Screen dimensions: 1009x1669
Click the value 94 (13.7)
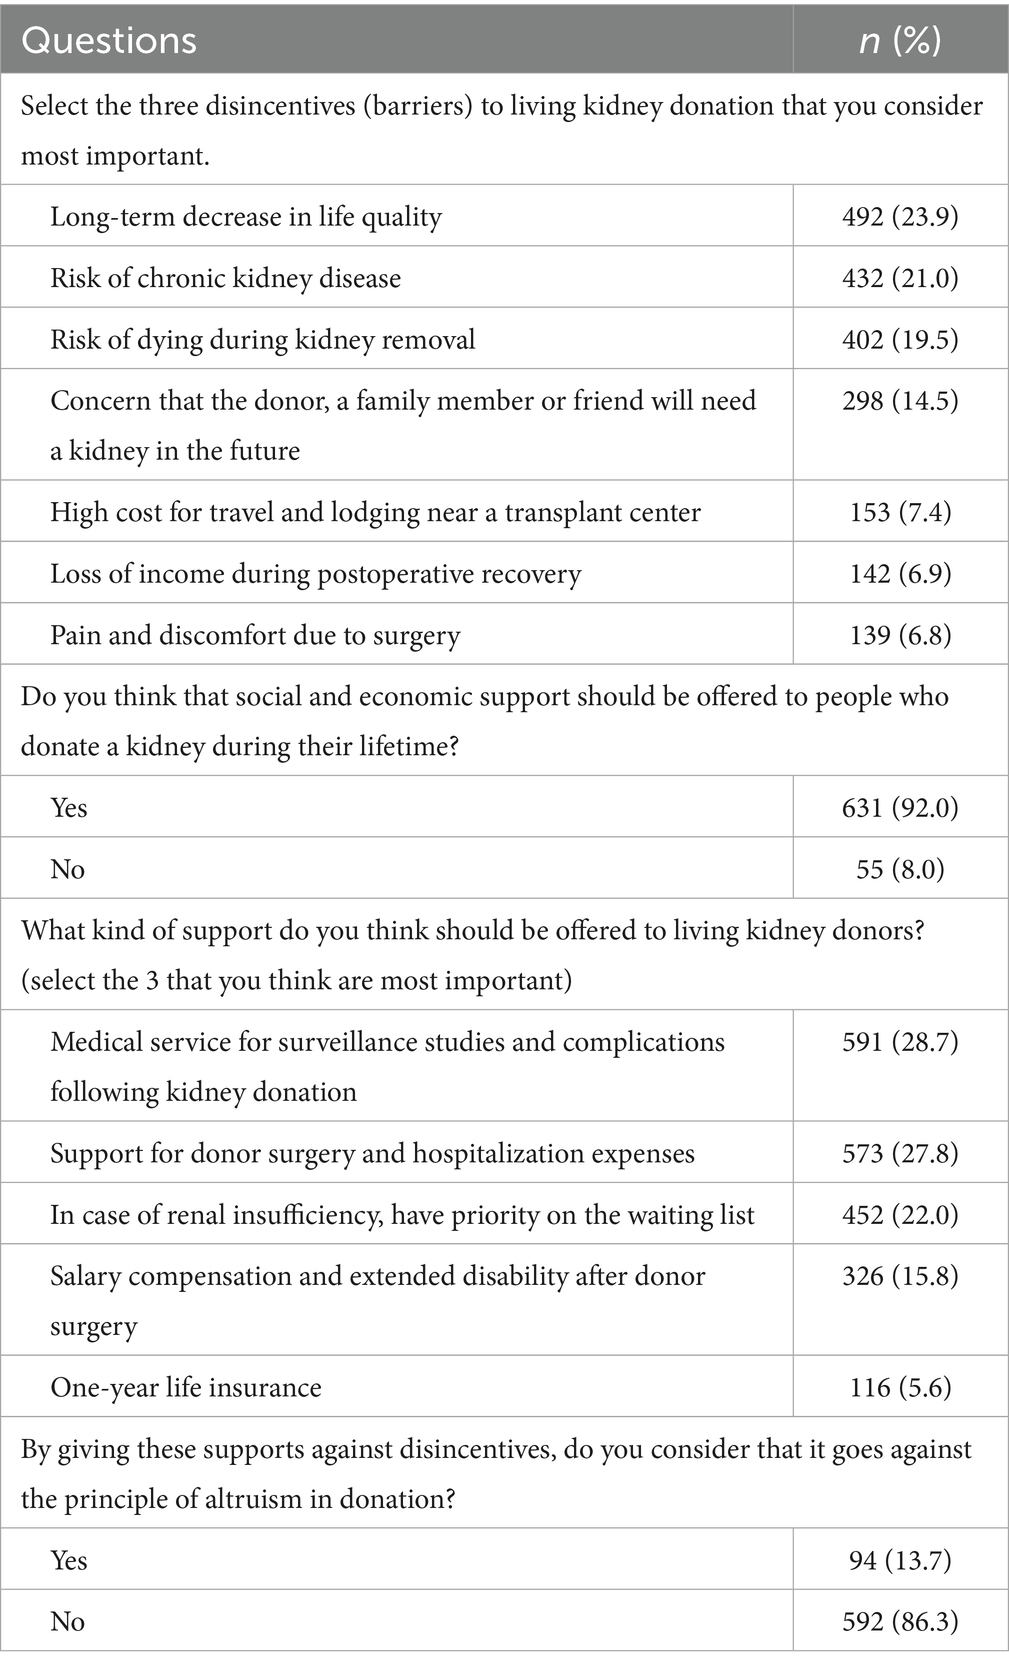coord(900,1560)
